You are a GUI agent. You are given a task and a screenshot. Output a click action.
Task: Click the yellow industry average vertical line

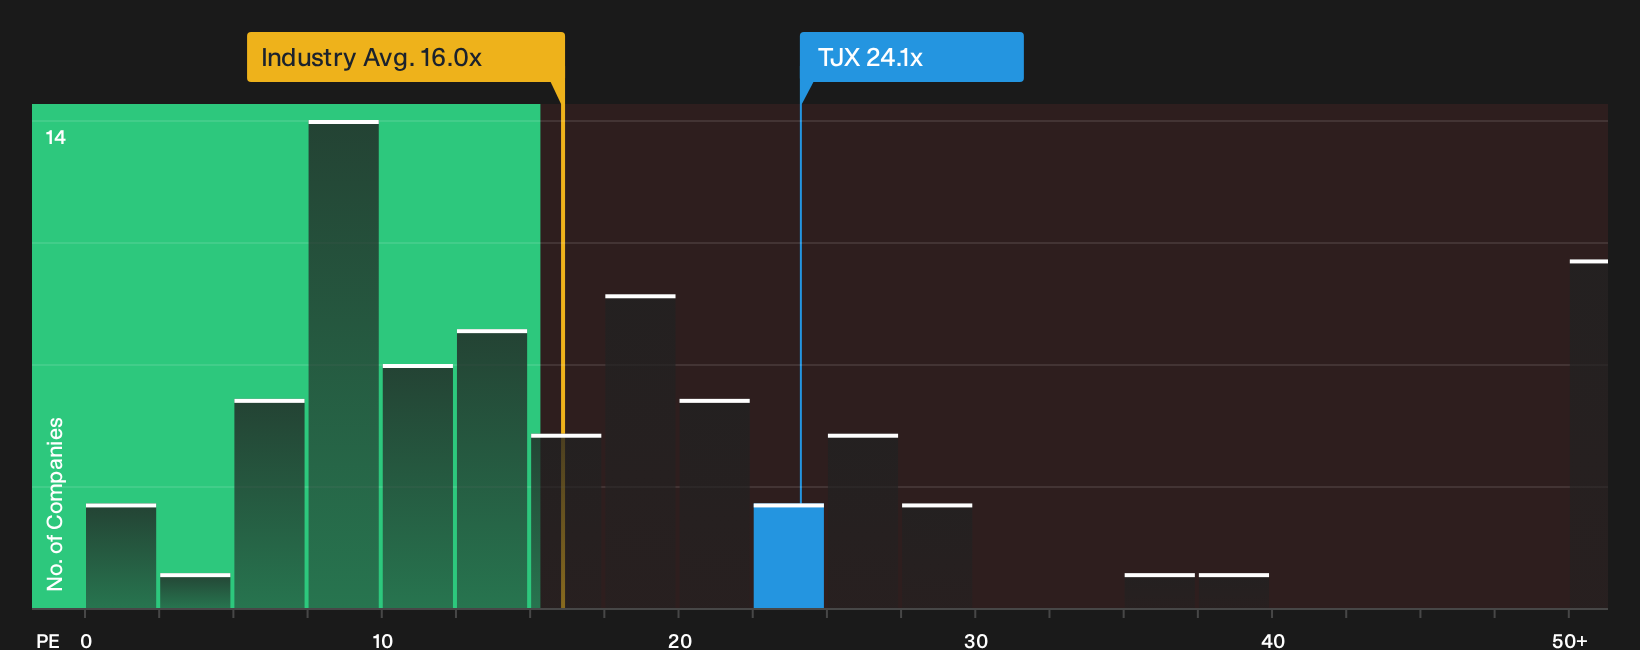click(x=562, y=355)
